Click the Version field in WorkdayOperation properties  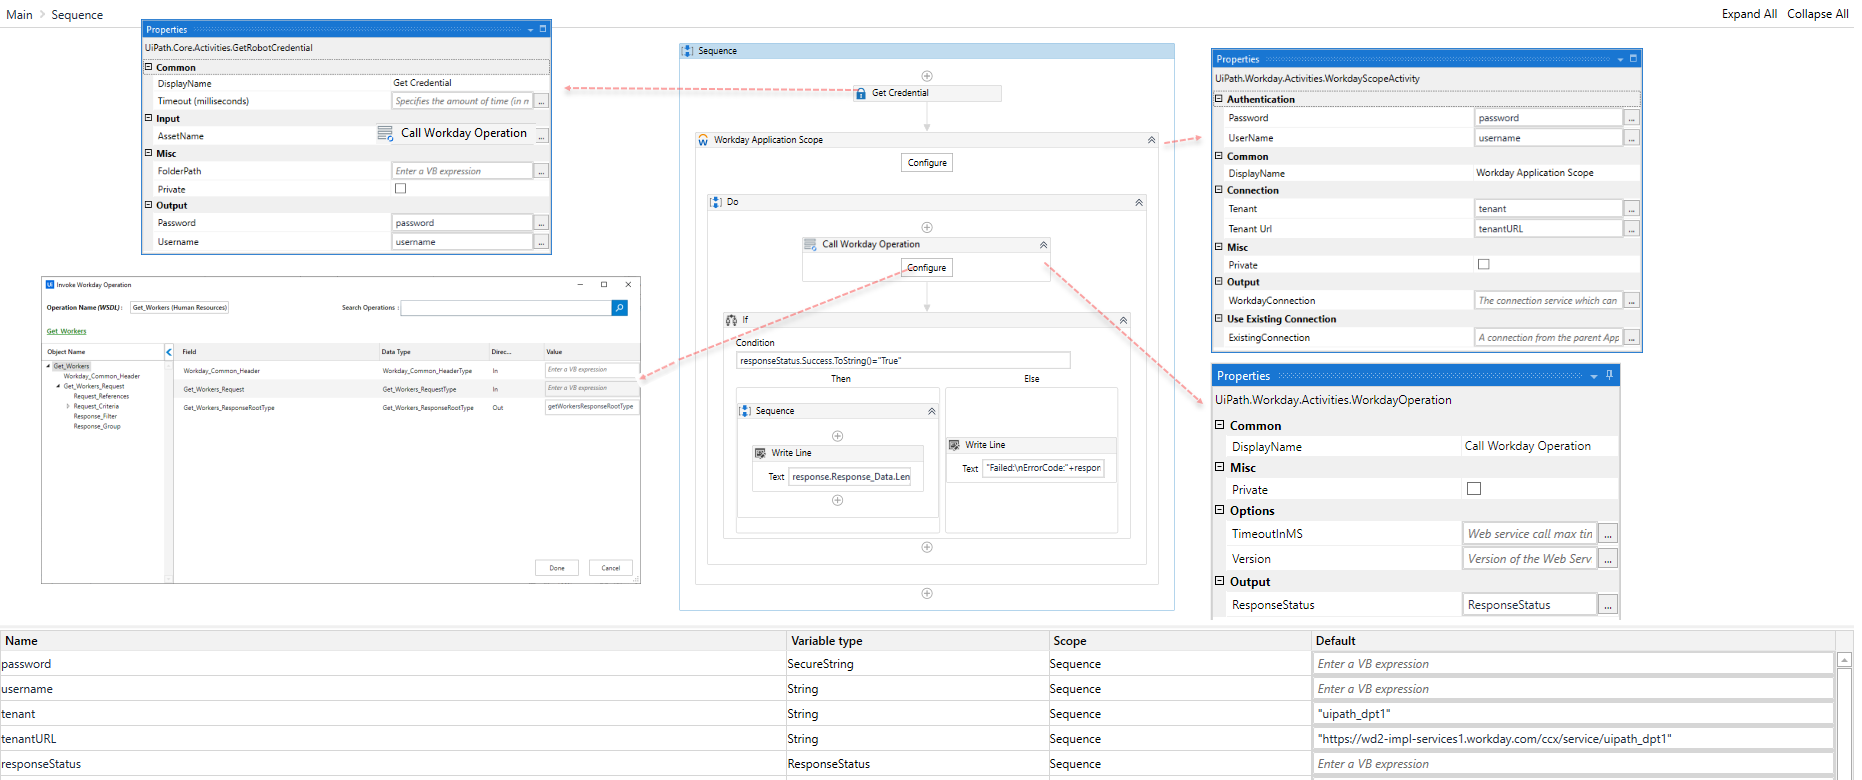[x=1530, y=559]
